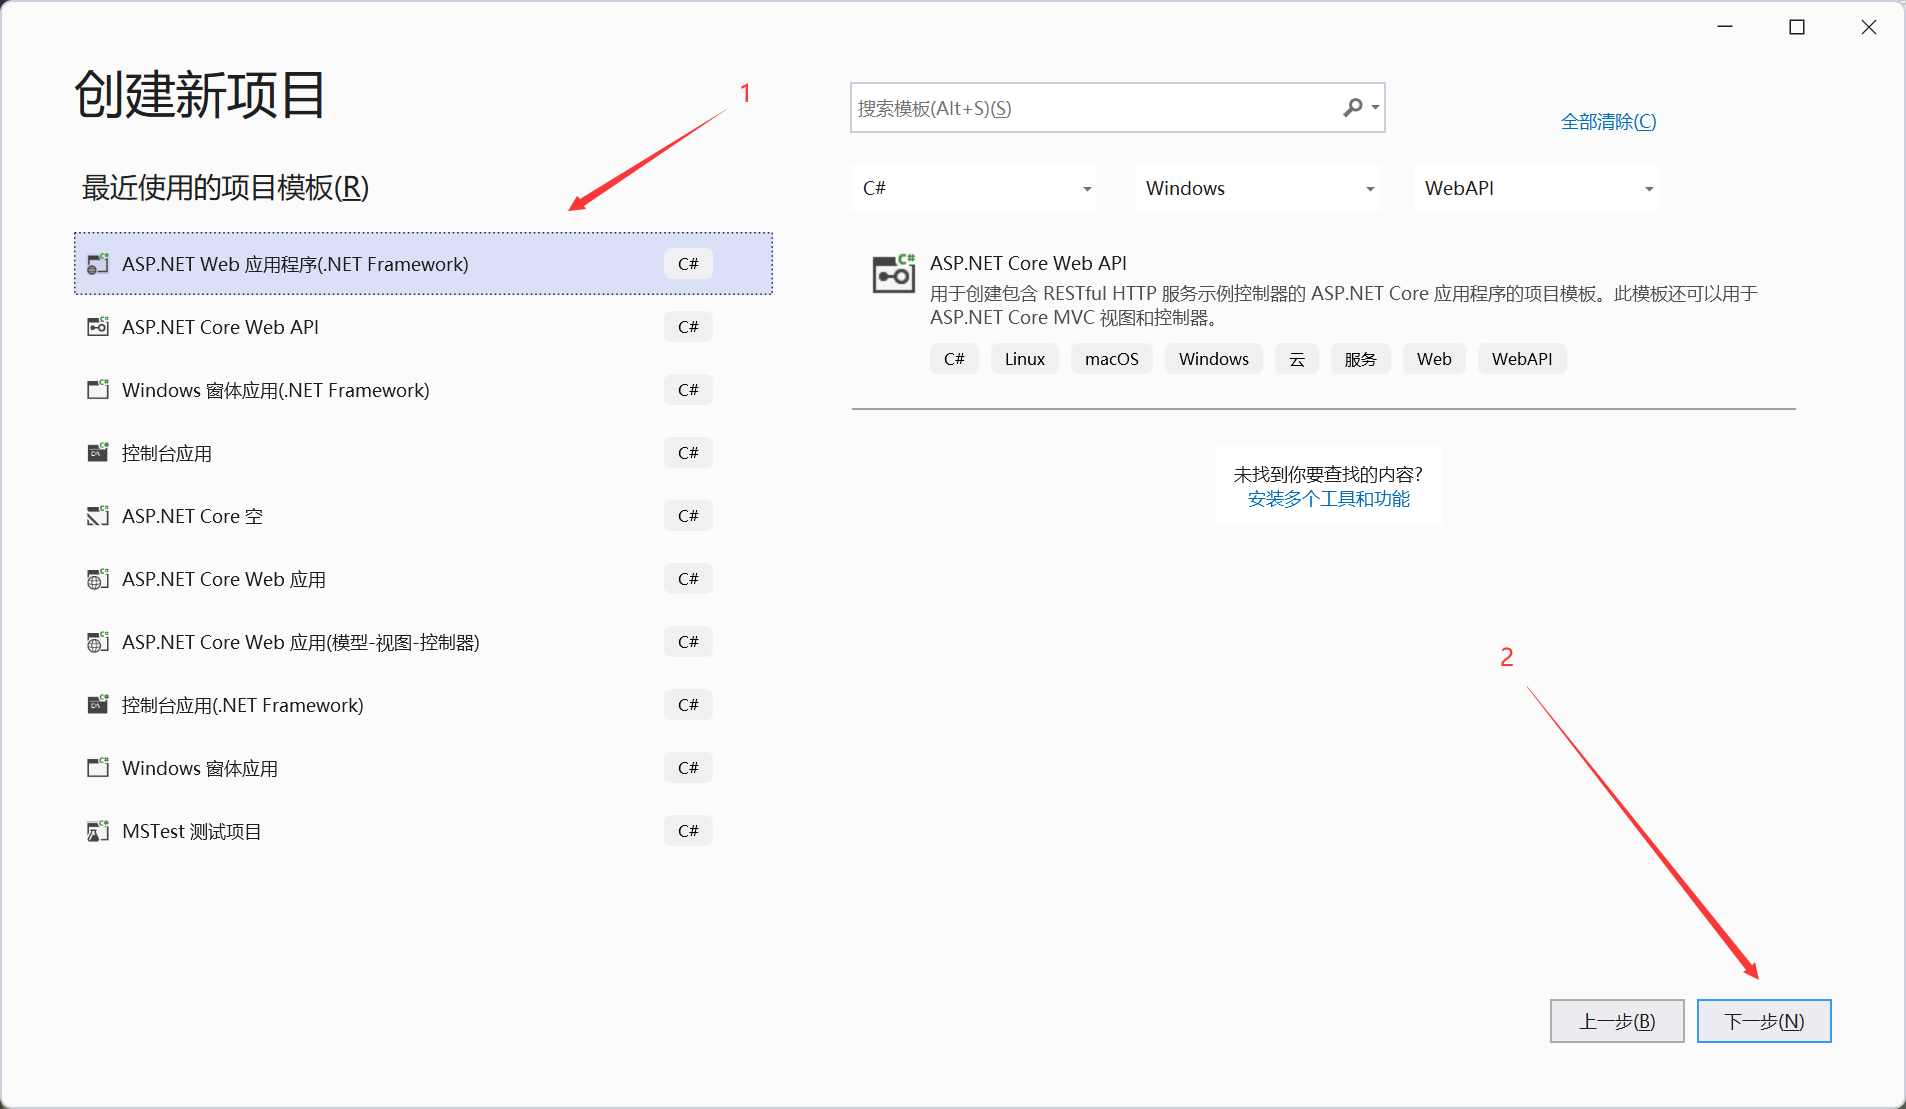This screenshot has height=1109, width=1906.
Task: Click the 控制台应用 template icon
Action: [97, 453]
